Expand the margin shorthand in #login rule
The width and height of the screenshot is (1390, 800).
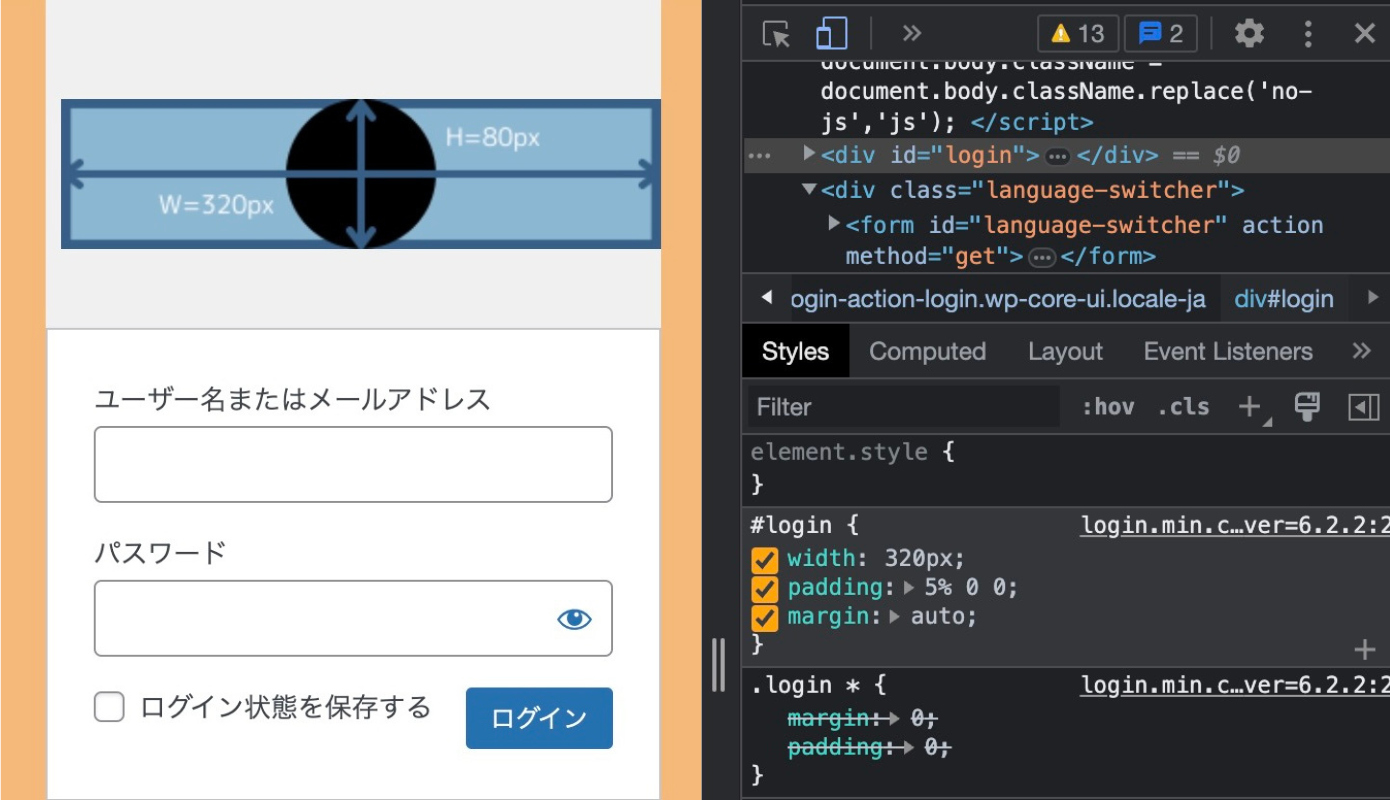coord(896,617)
